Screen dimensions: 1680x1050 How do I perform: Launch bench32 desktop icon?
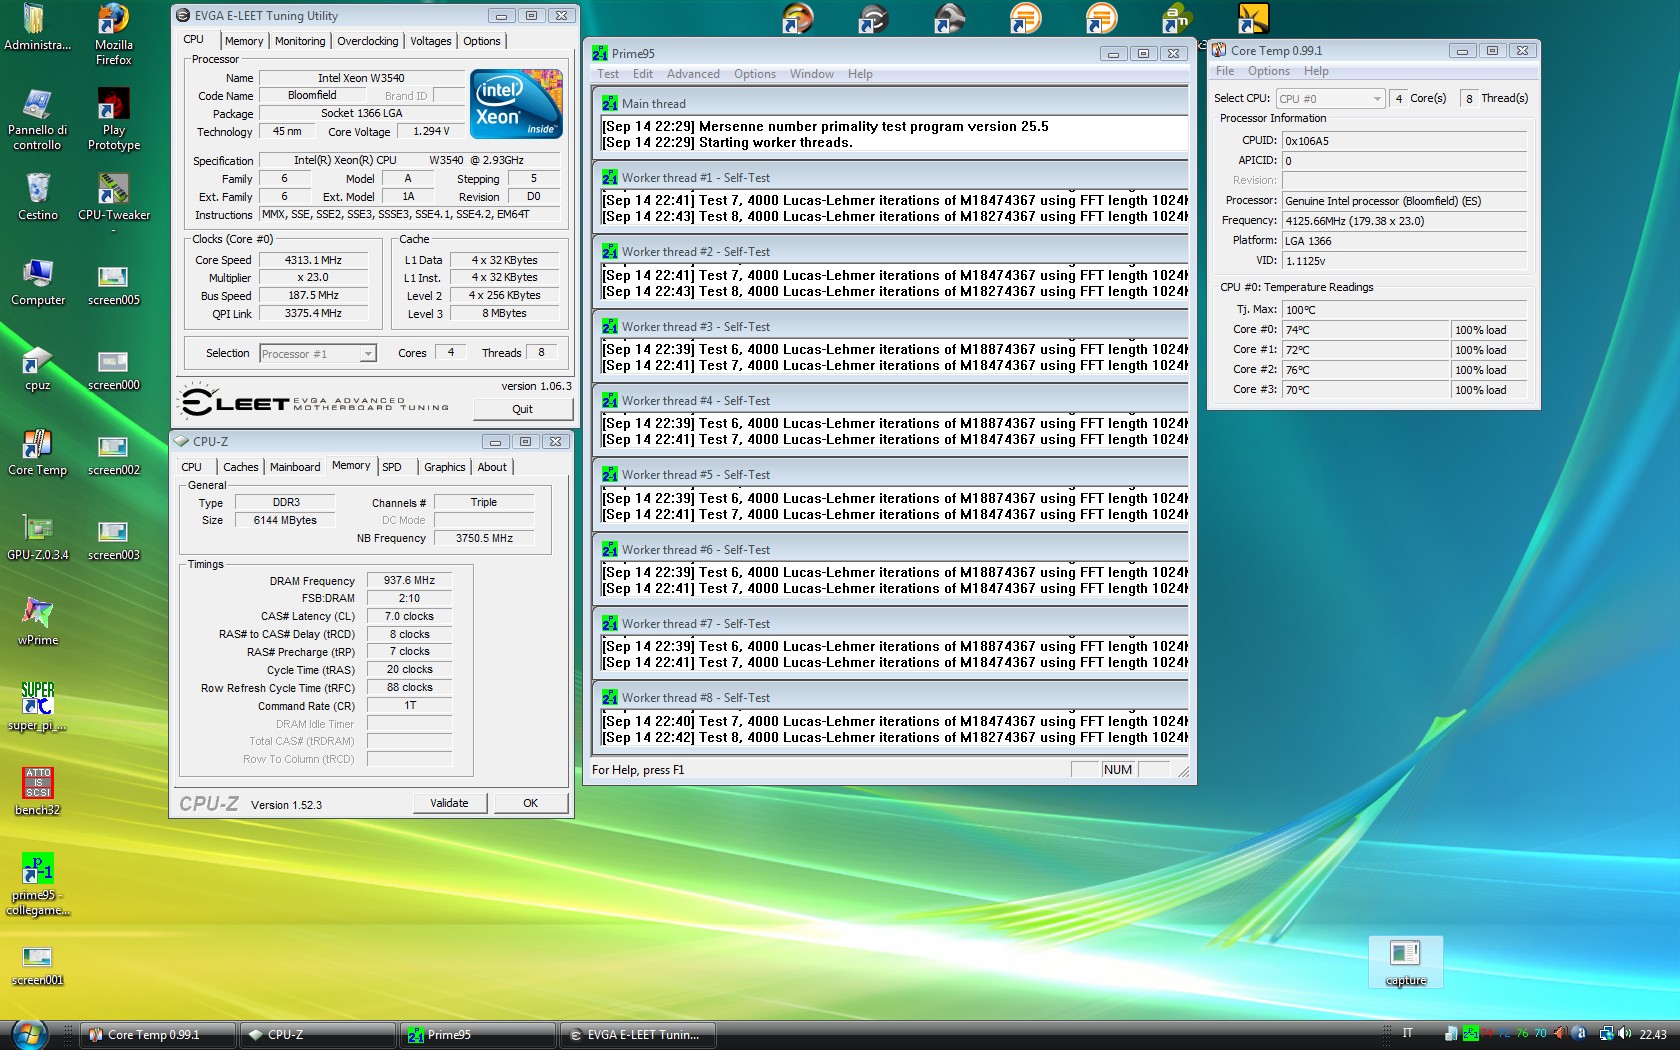click(37, 792)
